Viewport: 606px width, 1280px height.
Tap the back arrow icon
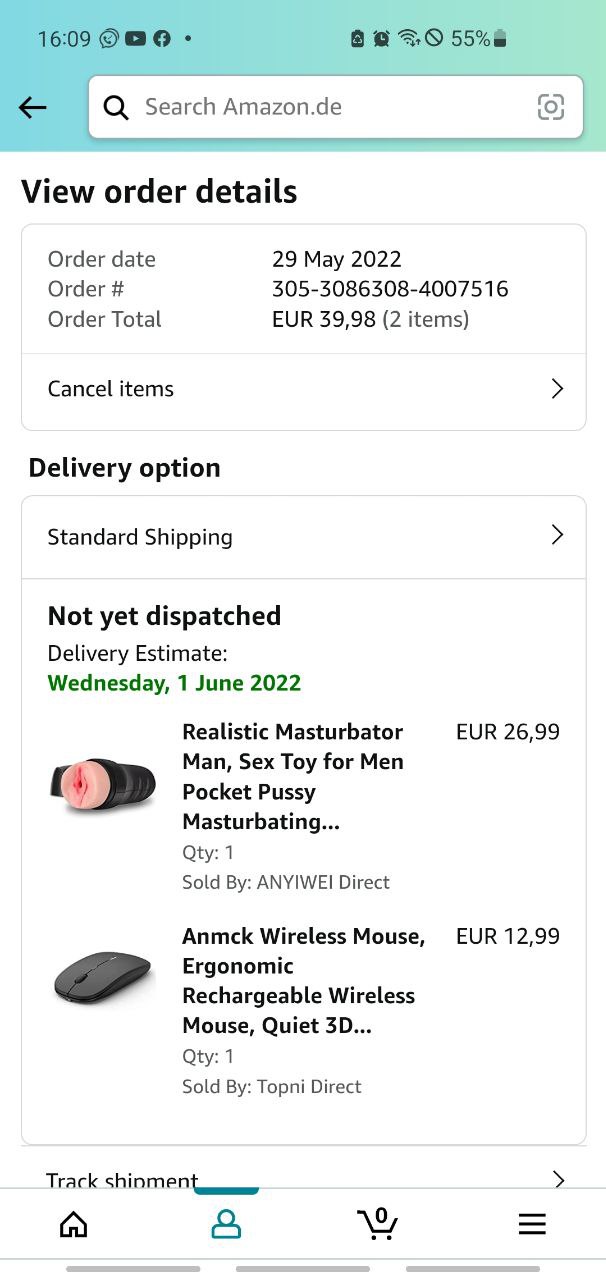[x=33, y=107]
